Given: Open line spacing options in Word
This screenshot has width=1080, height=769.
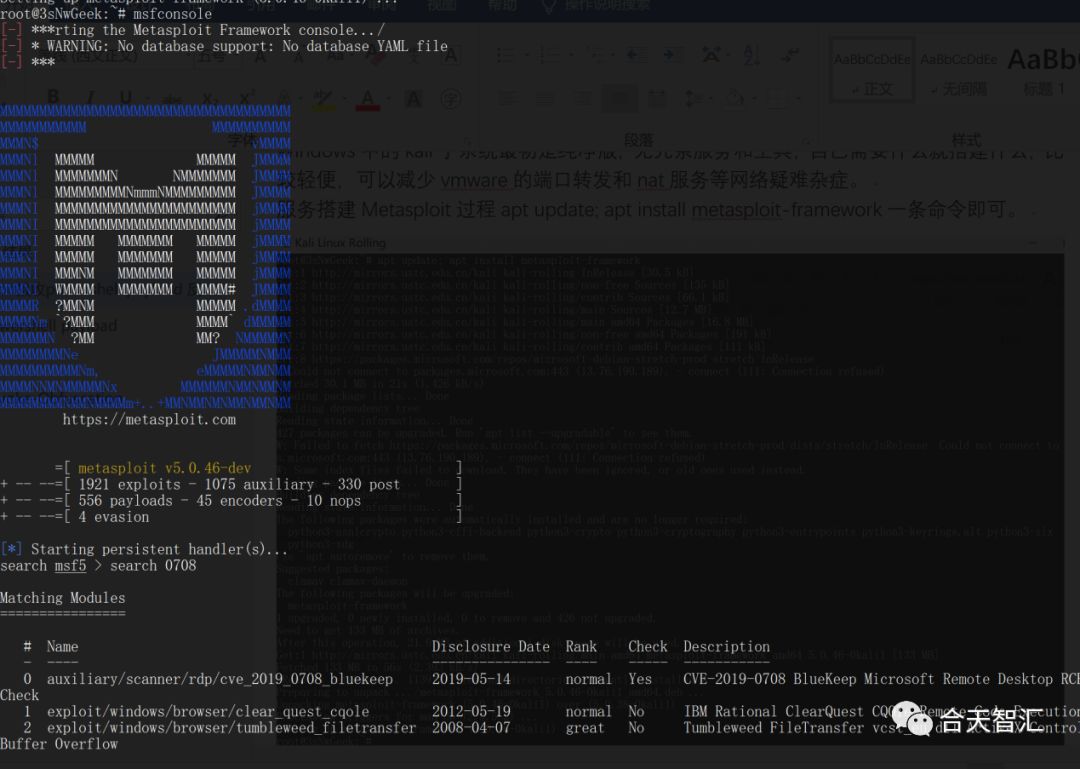Looking at the screenshot, I should [694, 99].
